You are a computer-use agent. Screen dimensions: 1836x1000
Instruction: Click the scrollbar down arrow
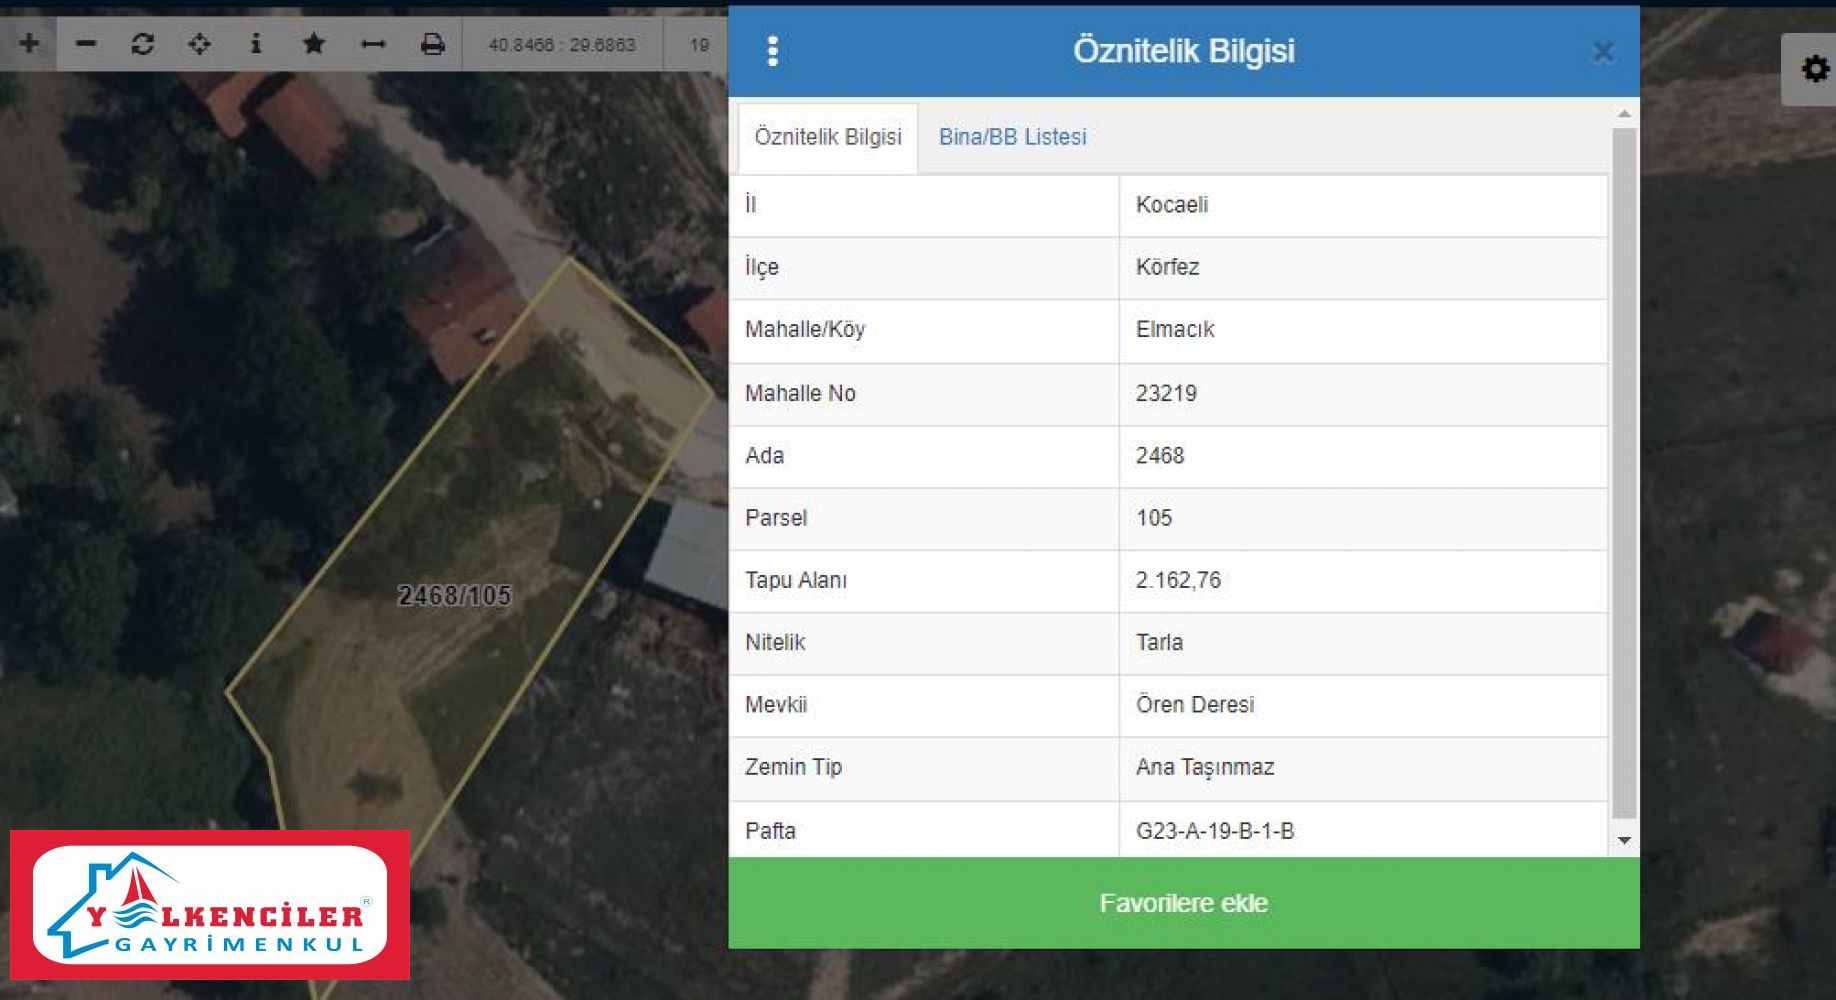pos(1624,841)
